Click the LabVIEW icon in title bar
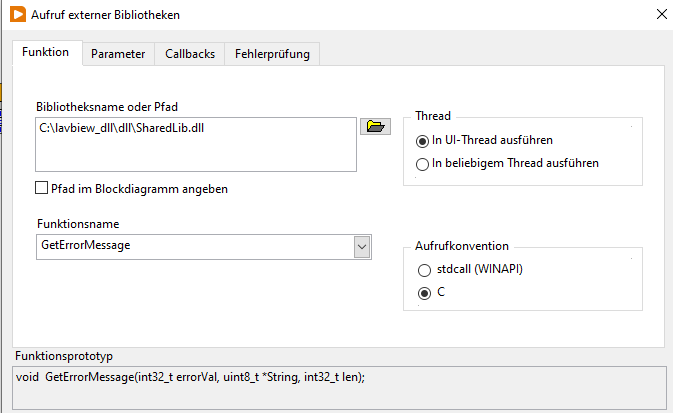Screen dimensions: 673x413 point(18,15)
